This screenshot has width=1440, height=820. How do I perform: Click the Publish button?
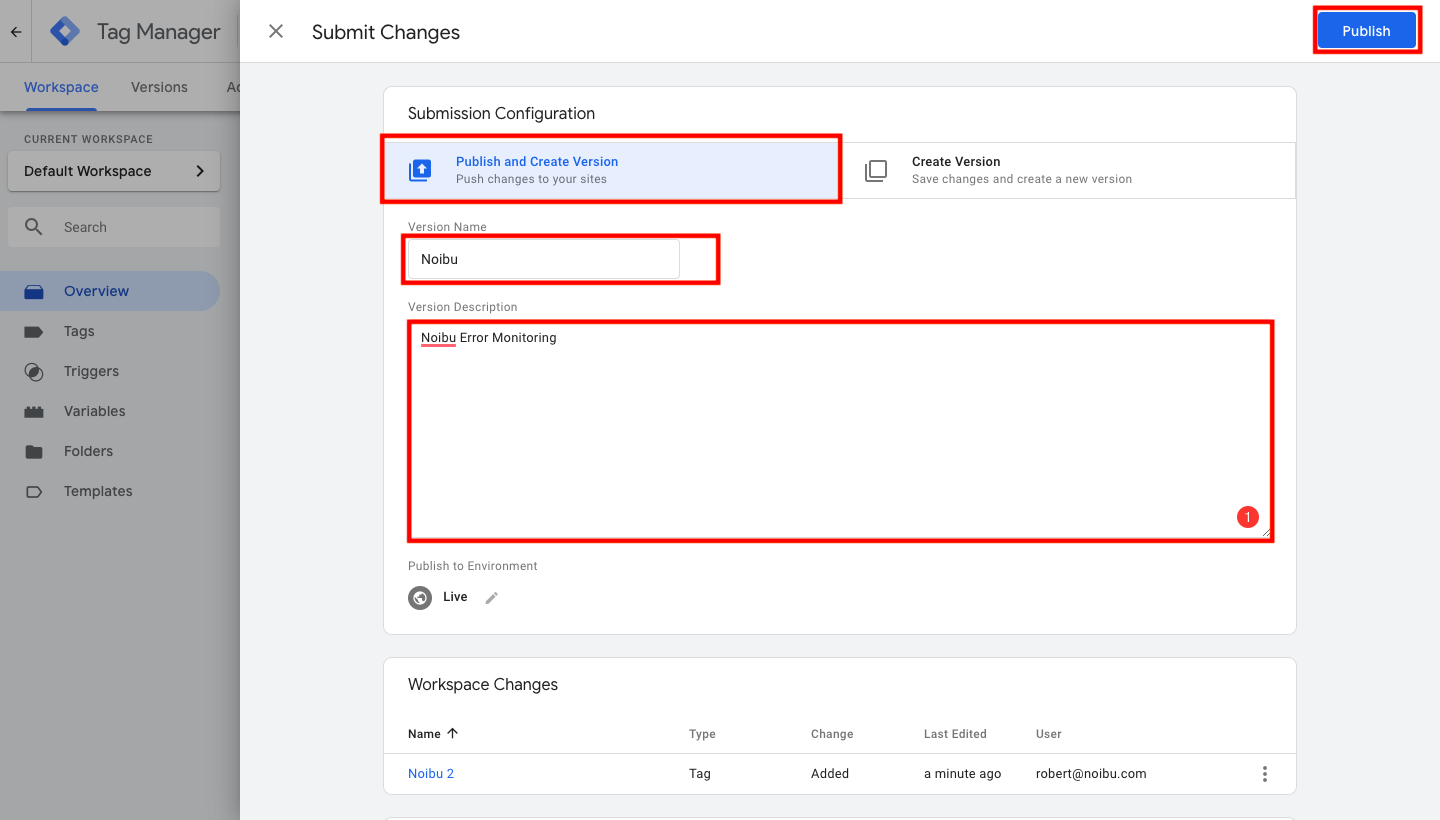[x=1366, y=31]
